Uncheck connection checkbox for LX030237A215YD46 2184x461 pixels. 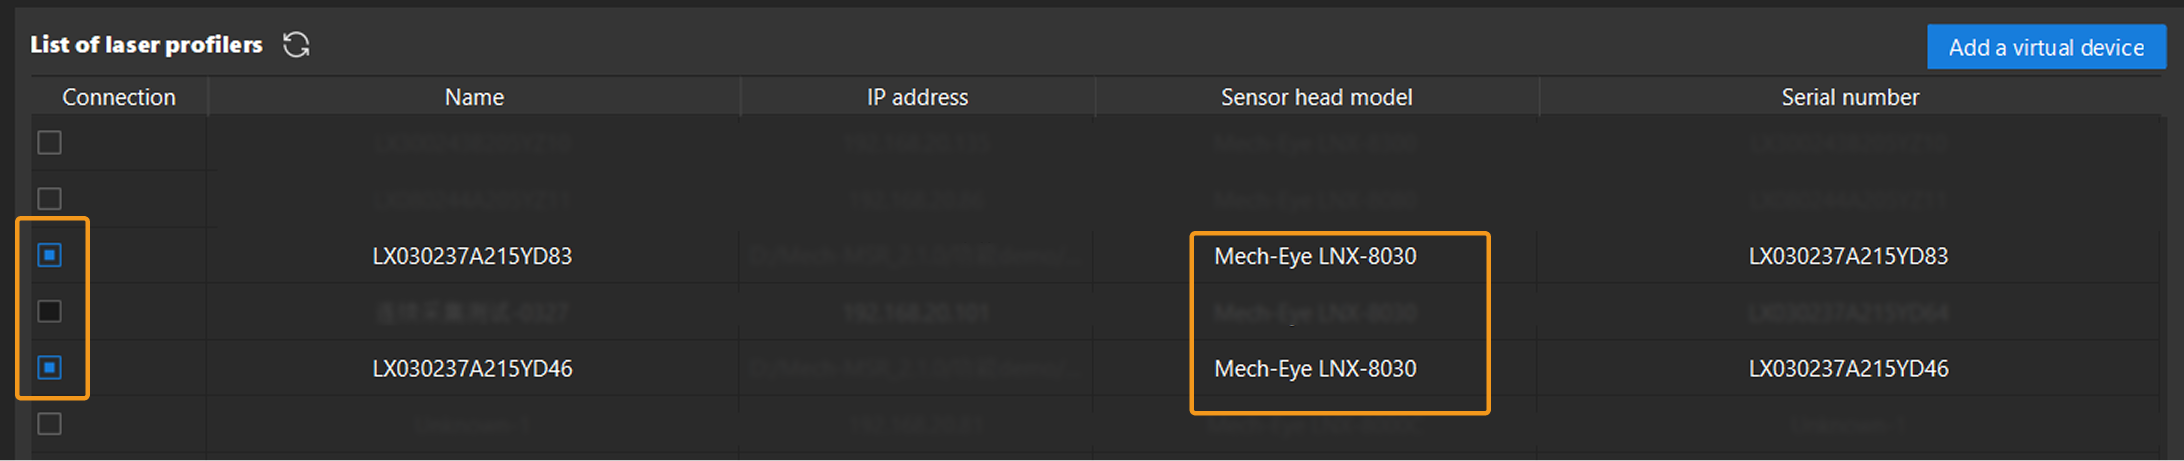tap(50, 368)
